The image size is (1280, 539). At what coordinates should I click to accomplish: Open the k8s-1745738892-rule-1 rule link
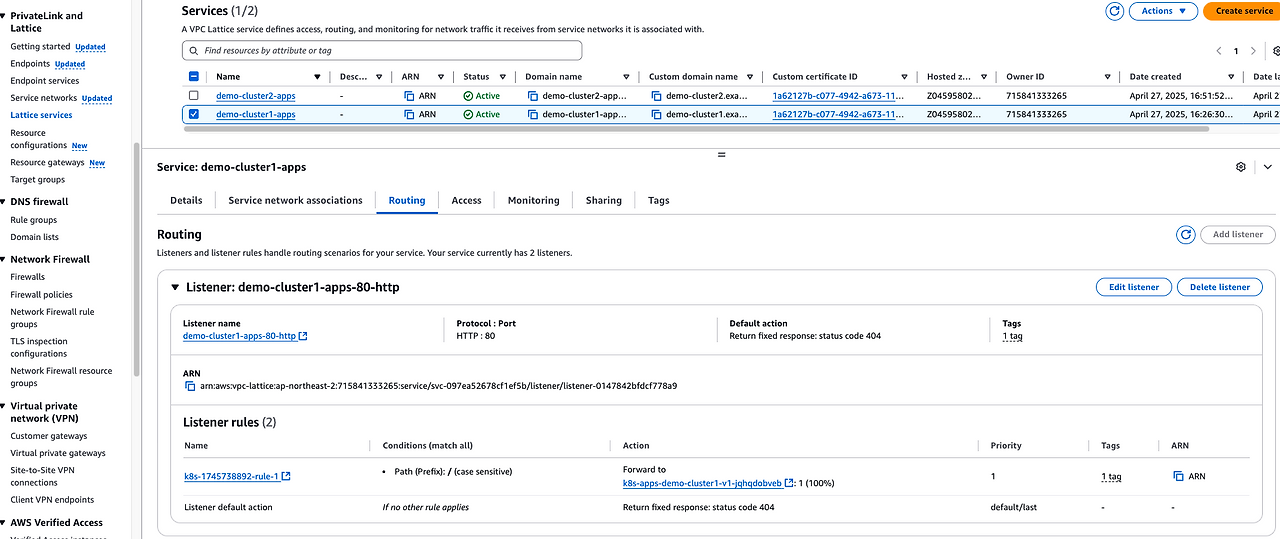[237, 477]
